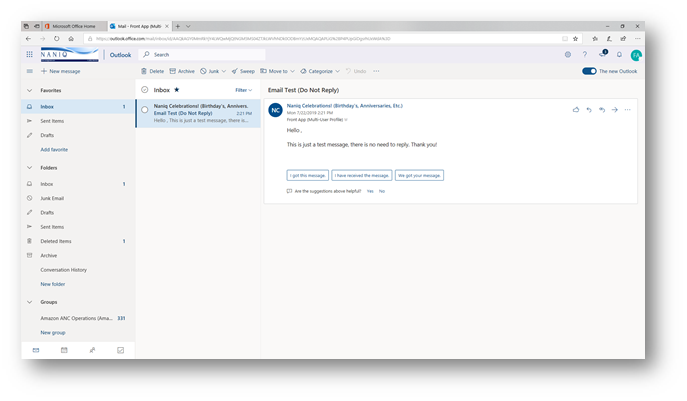The image size is (687, 401).
Task: Click the New folder link
Action: [x=53, y=284]
